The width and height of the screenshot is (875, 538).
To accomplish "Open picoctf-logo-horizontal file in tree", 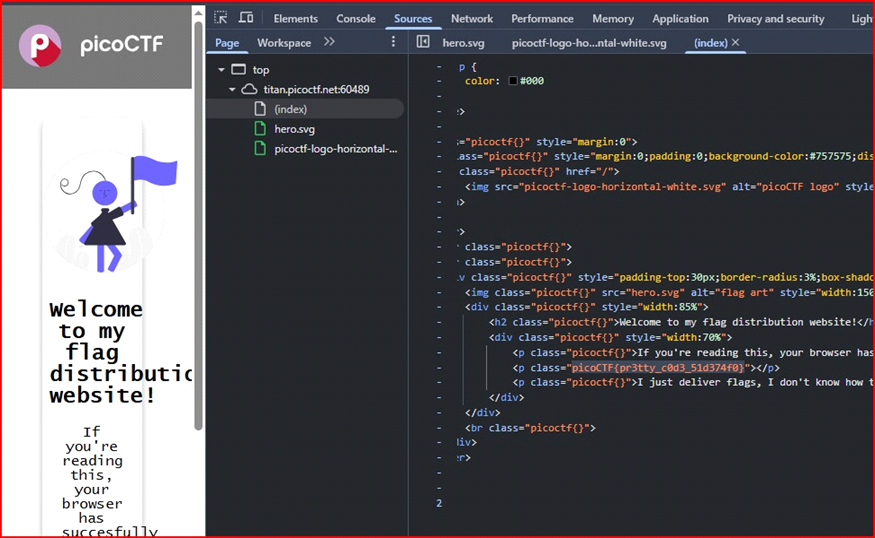I will coord(335,149).
